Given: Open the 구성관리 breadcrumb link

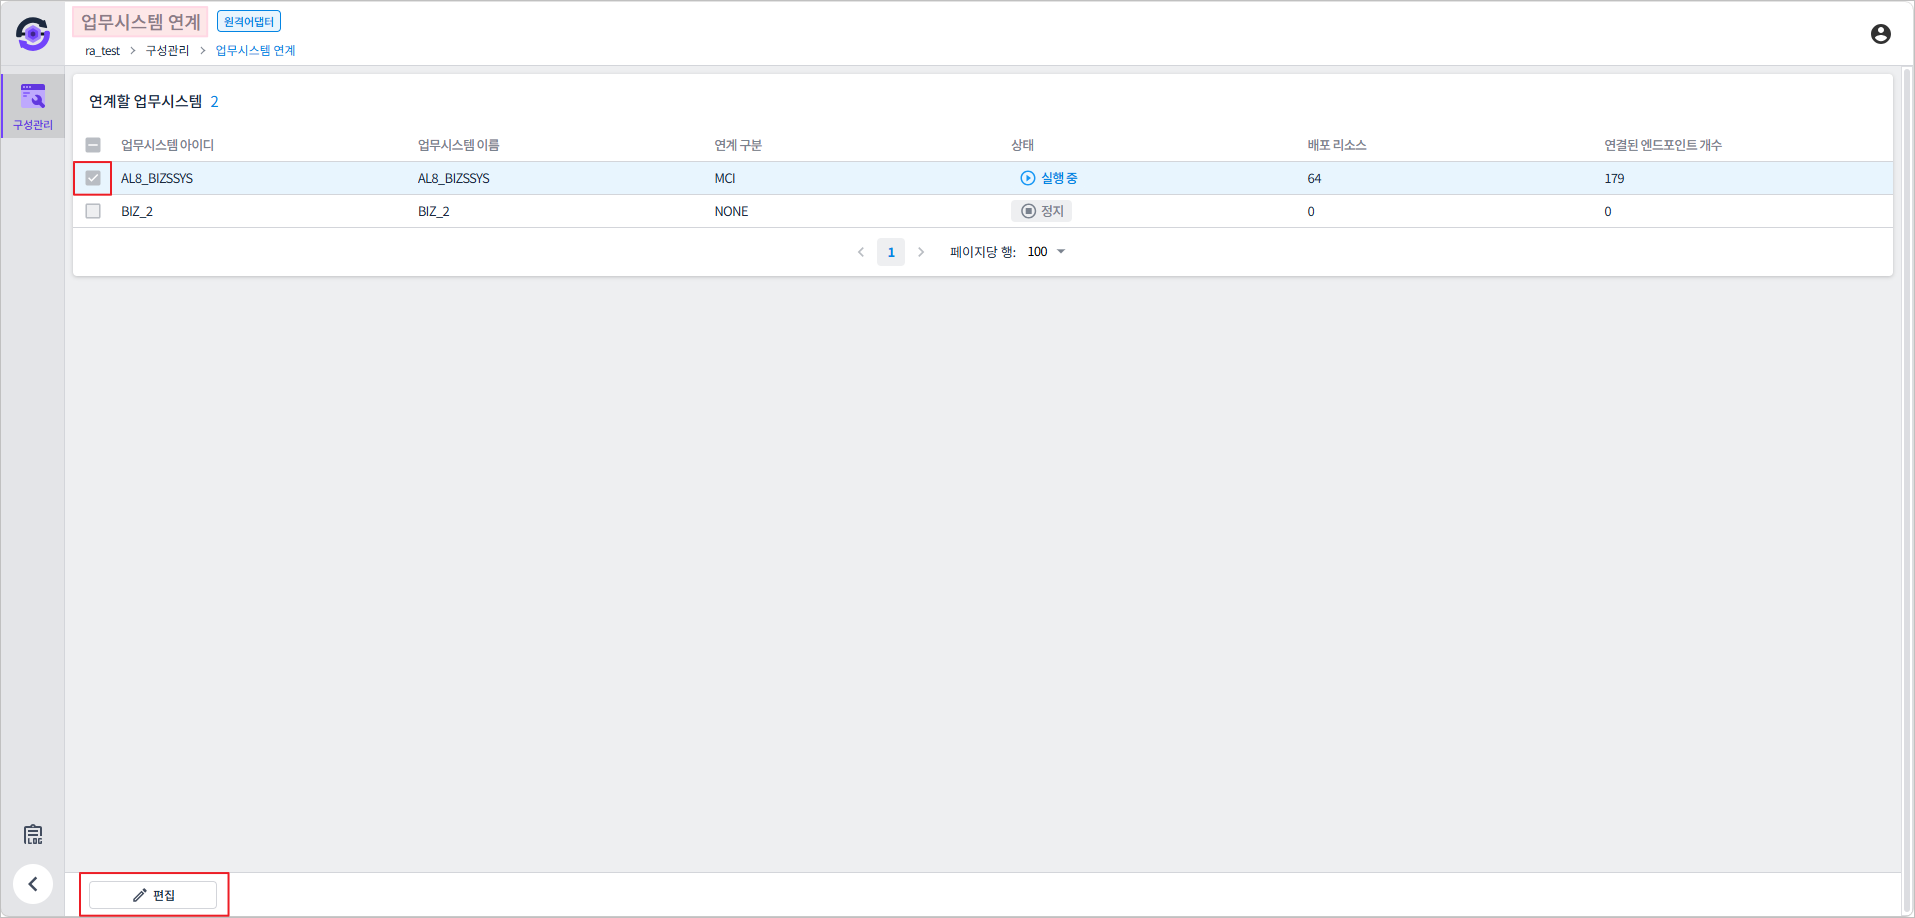Looking at the screenshot, I should pos(167,51).
